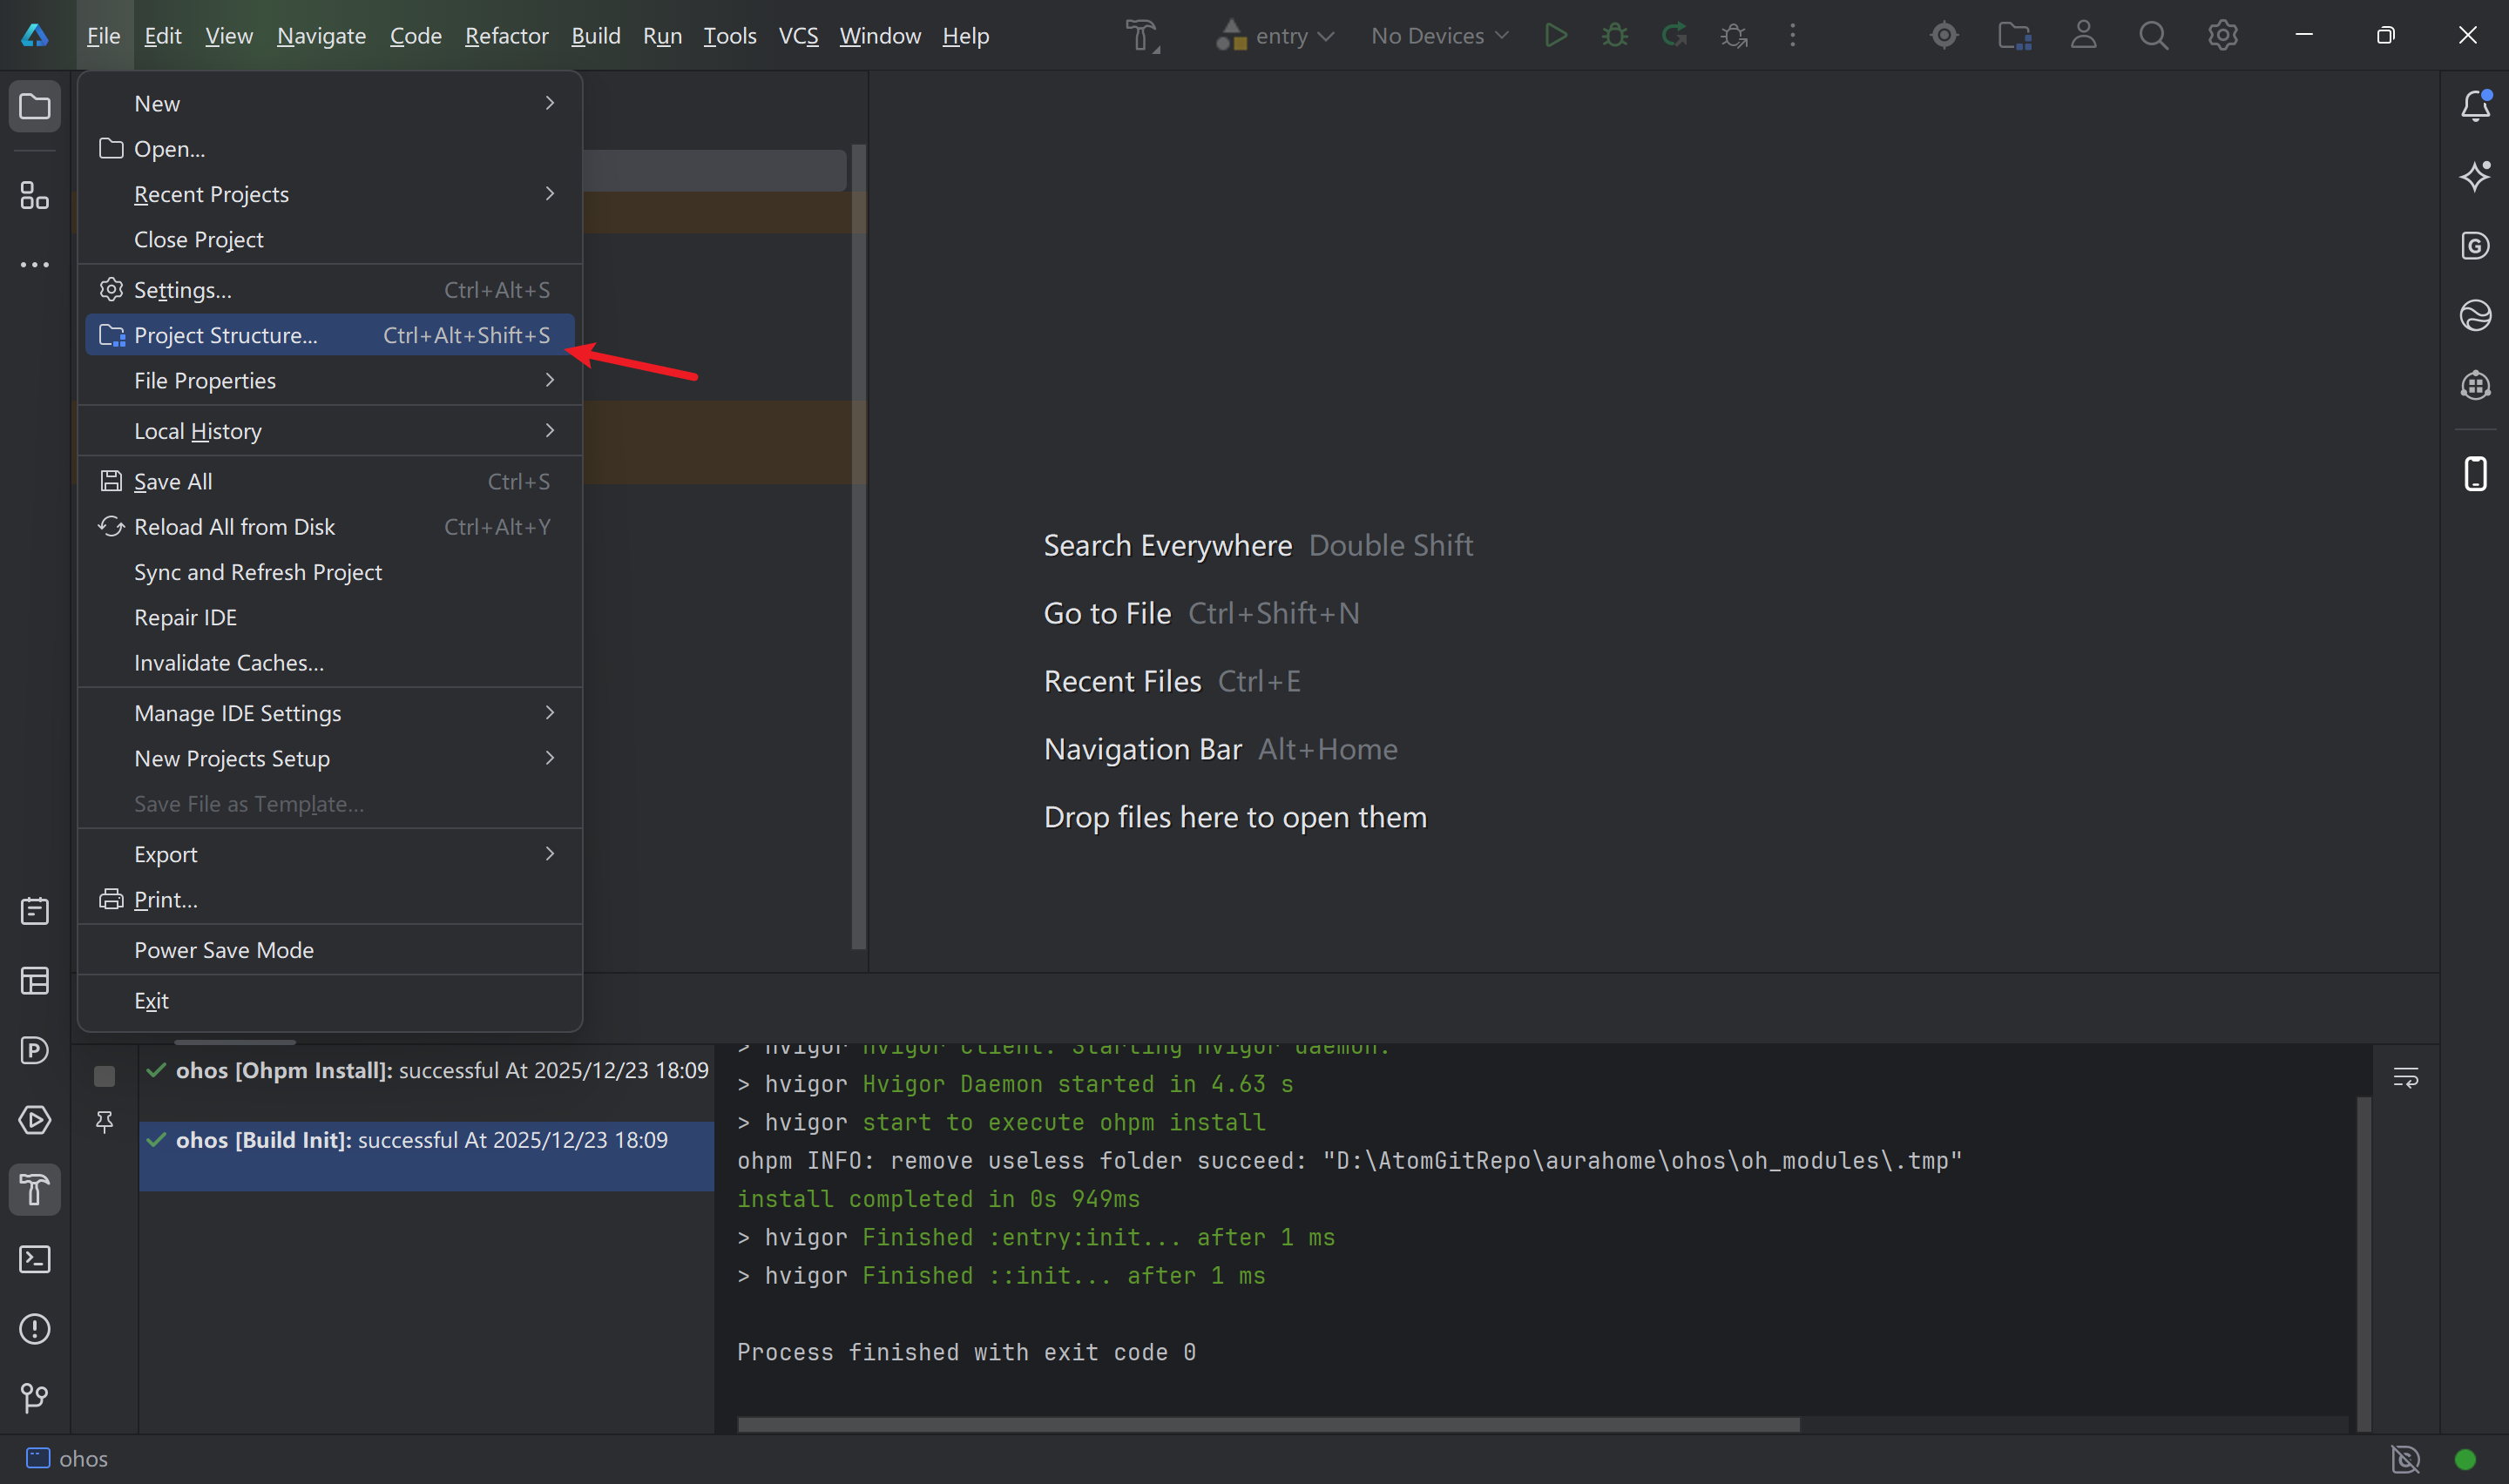Image resolution: width=2509 pixels, height=1484 pixels.
Task: Open the Git version control tool window
Action: 35,1397
